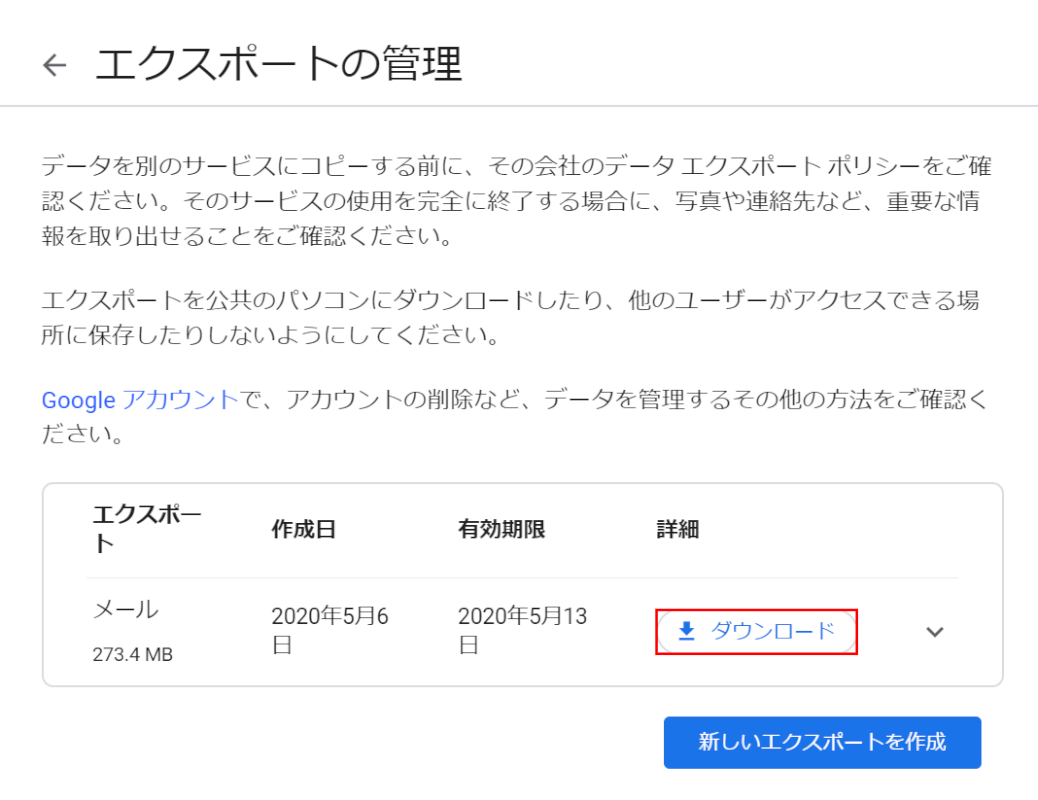Click the 作成日 column header
Image resolution: width=1038 pixels, height=800 pixels.
pos(303,530)
